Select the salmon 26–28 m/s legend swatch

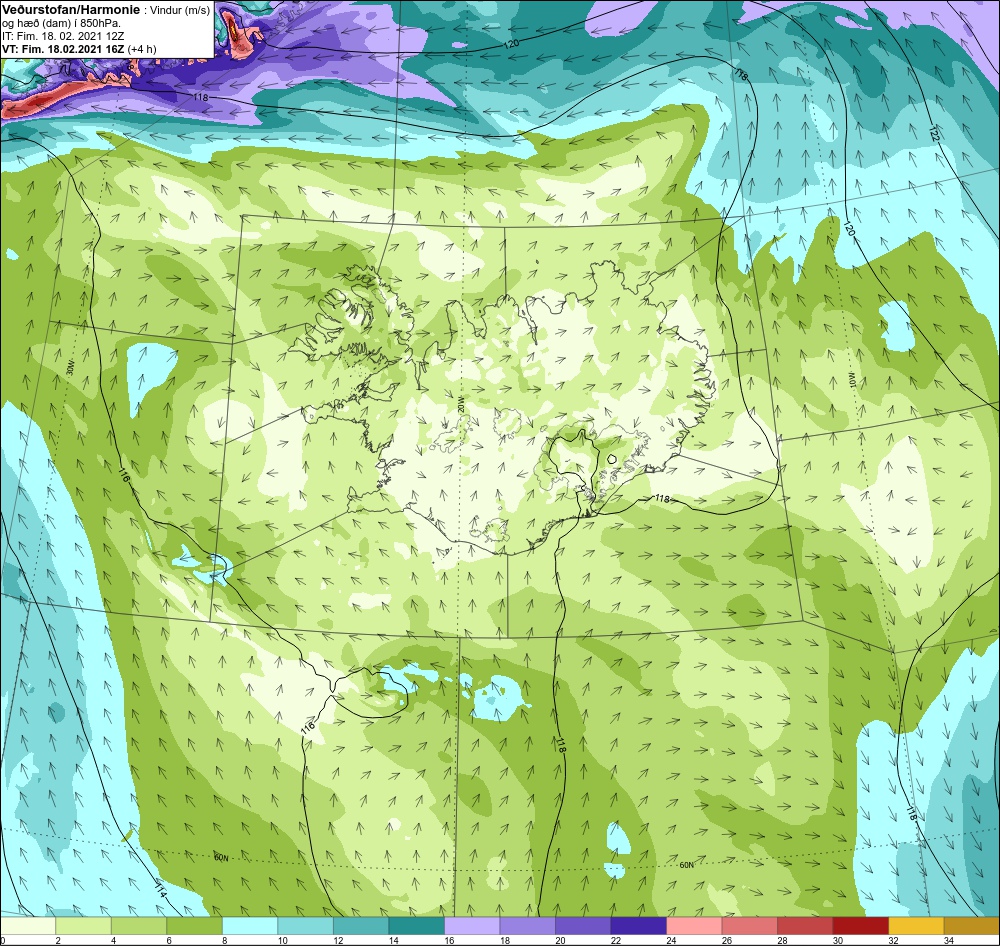tap(749, 926)
